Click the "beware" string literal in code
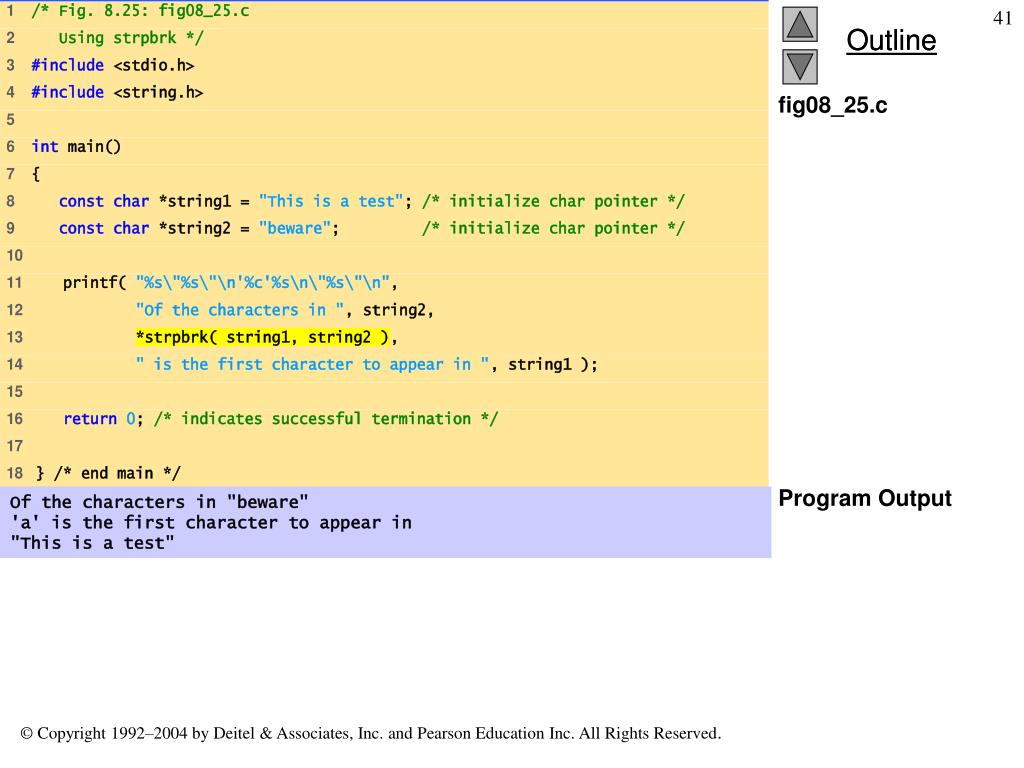 coord(295,228)
